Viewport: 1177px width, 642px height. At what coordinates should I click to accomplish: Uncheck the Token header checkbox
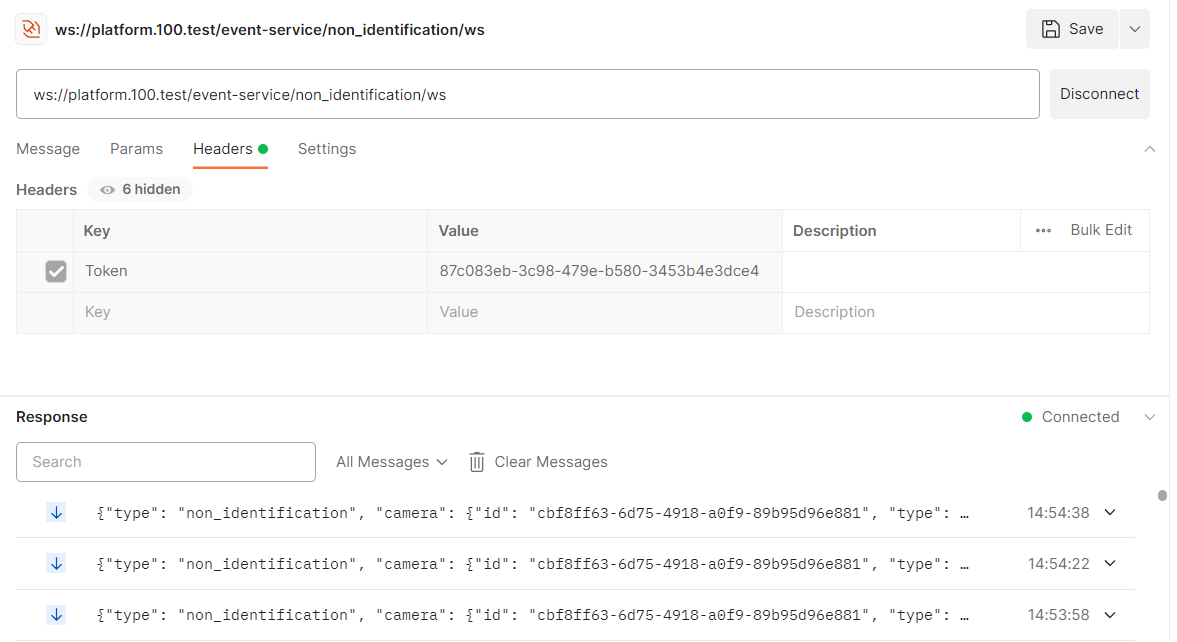point(56,271)
